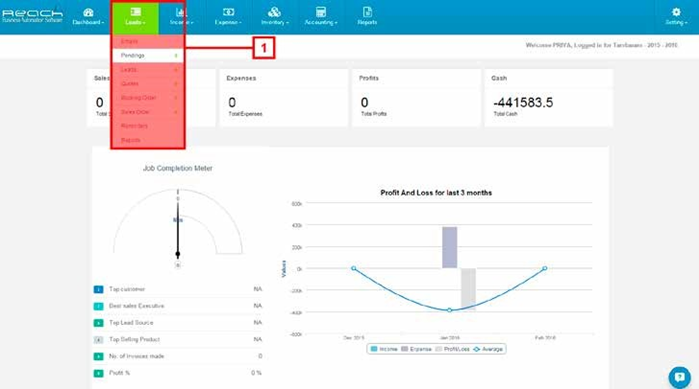This screenshot has height=389, width=699.
Task: Expand the Quotes submenu arrow
Action: click(x=176, y=84)
